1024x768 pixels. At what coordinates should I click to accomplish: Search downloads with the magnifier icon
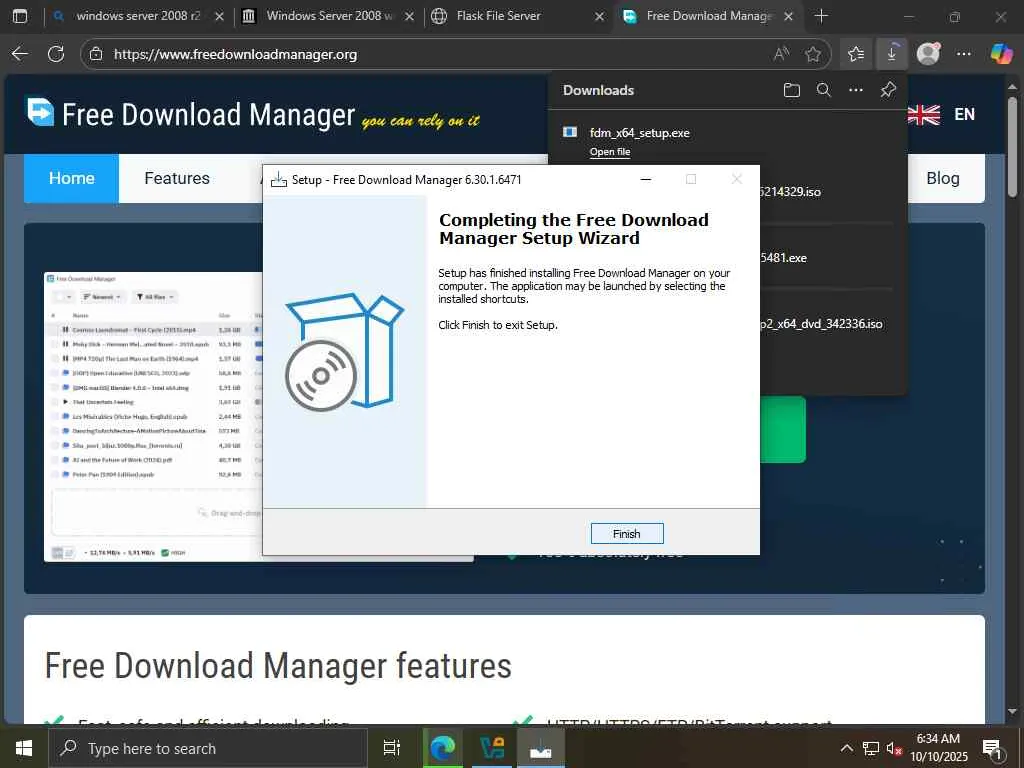824,90
